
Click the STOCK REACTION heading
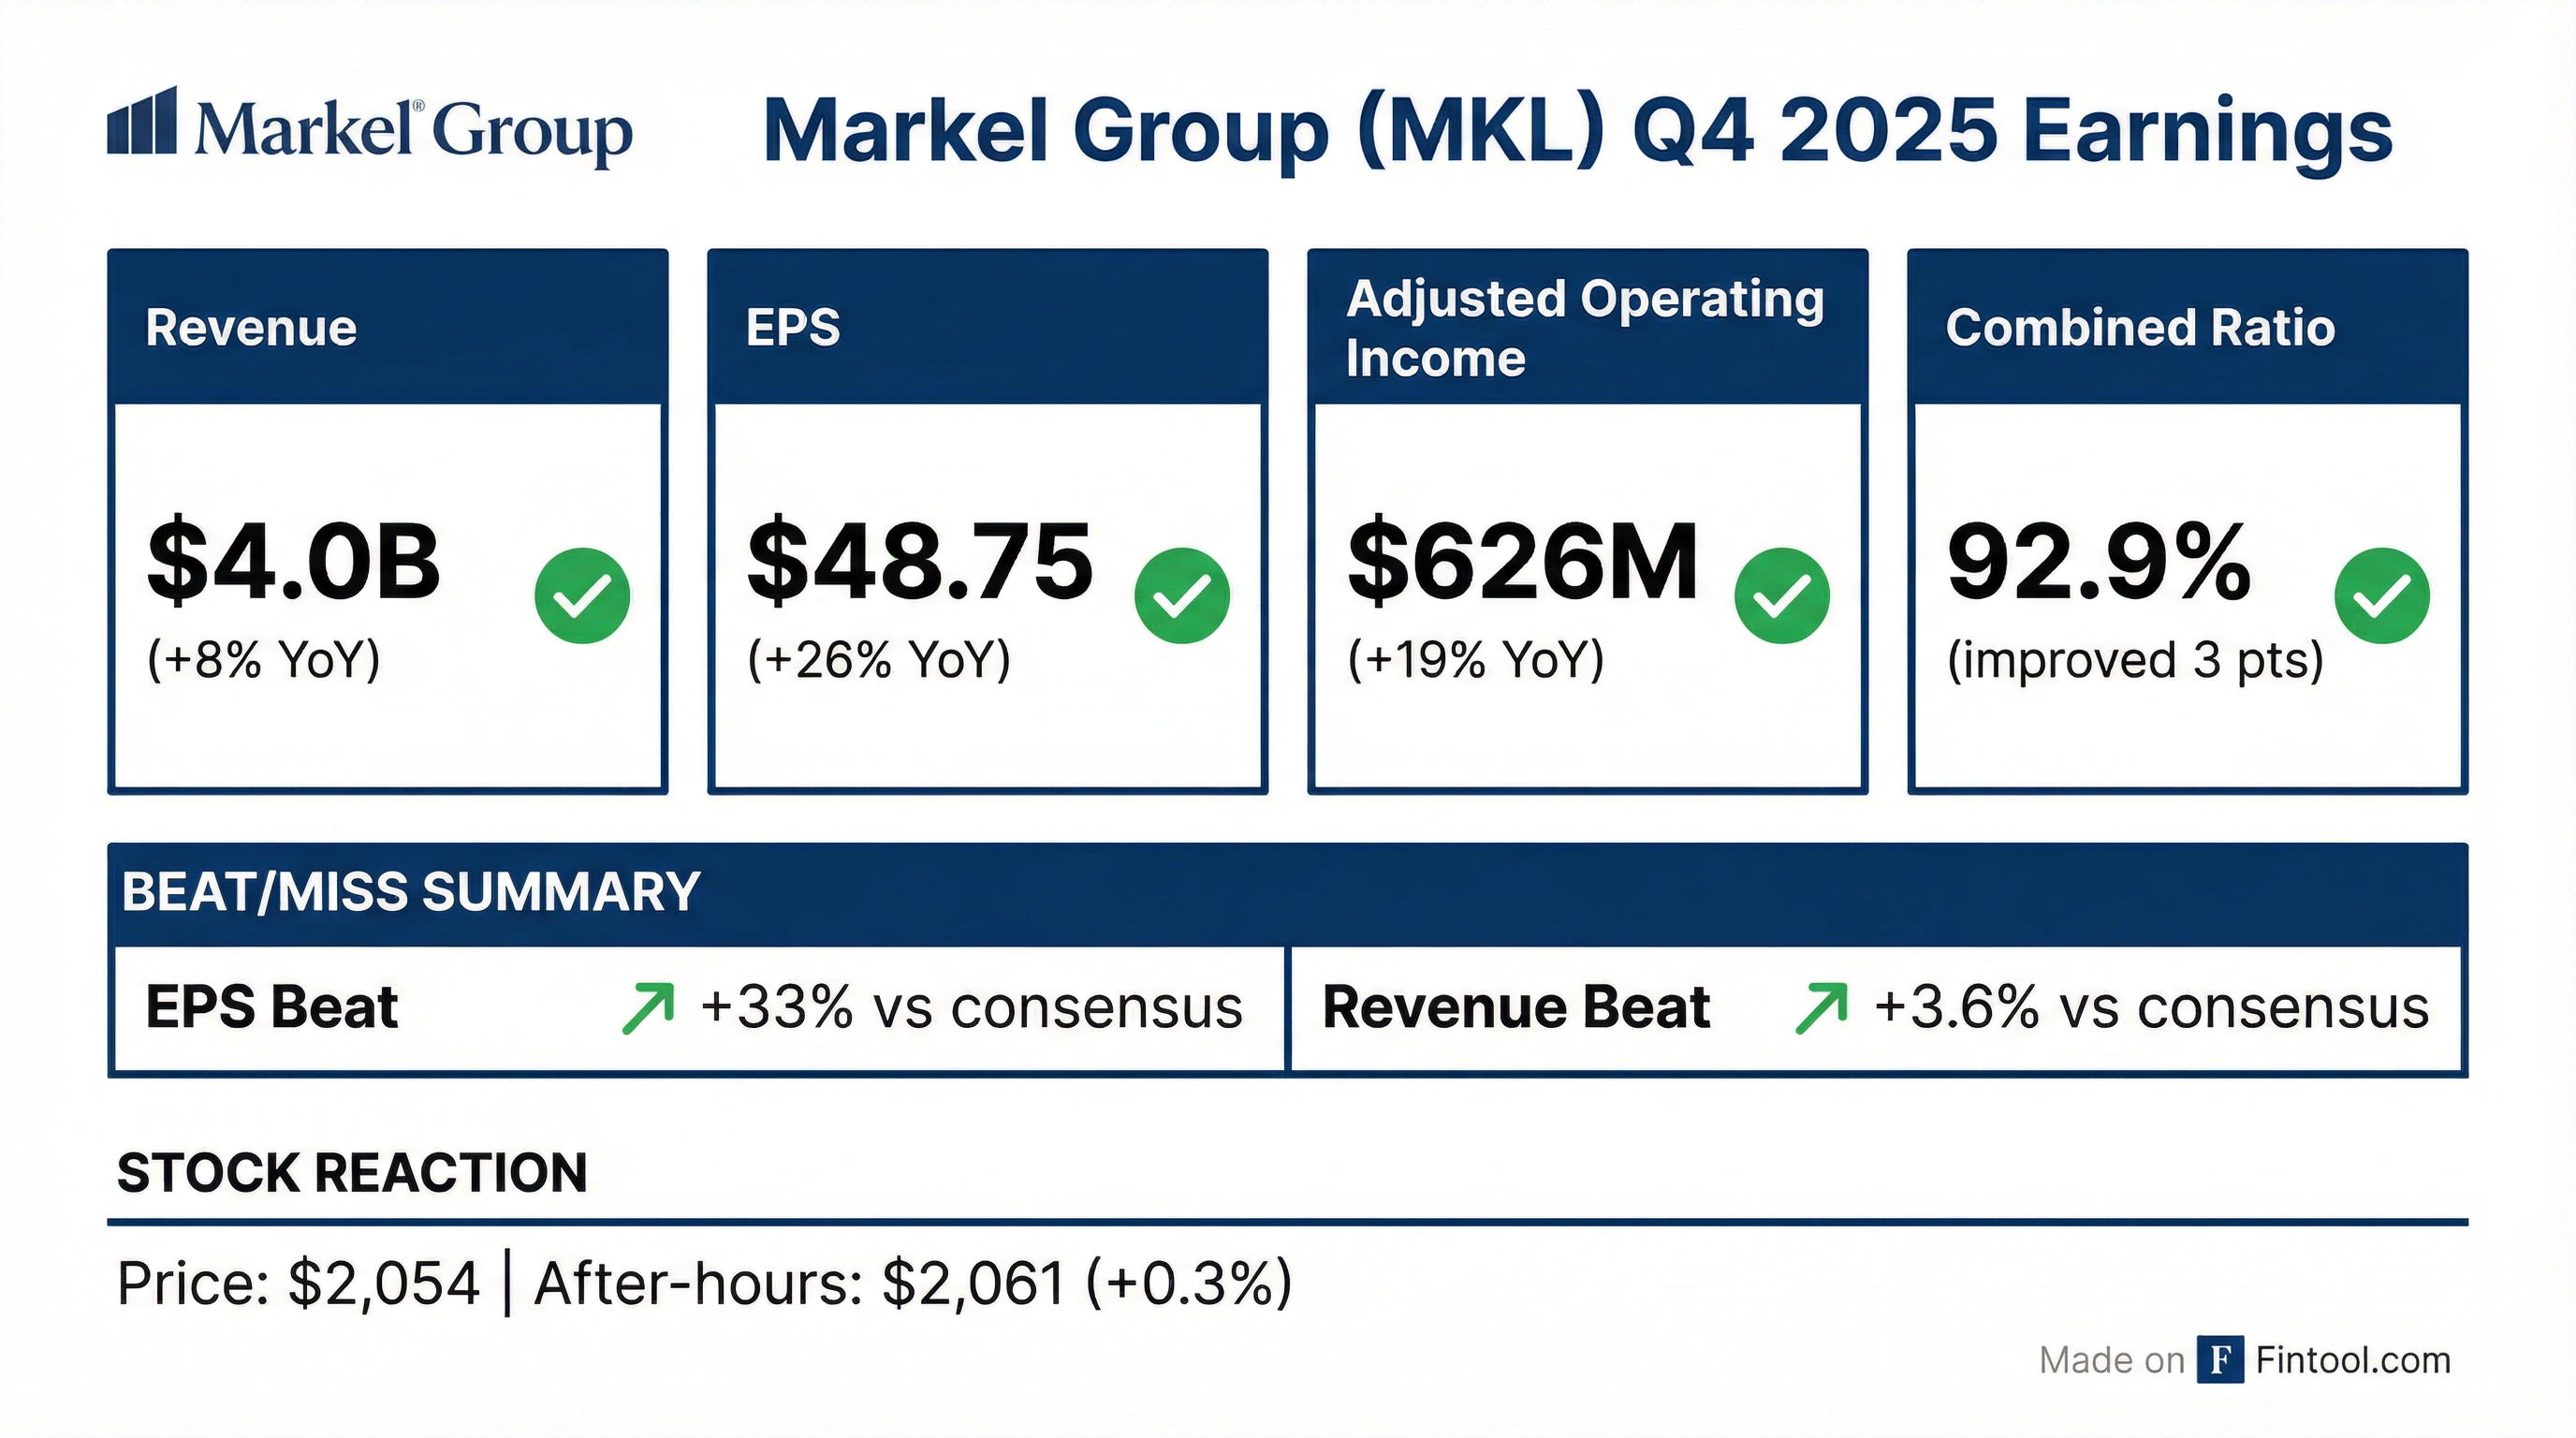pyautogui.click(x=352, y=1172)
